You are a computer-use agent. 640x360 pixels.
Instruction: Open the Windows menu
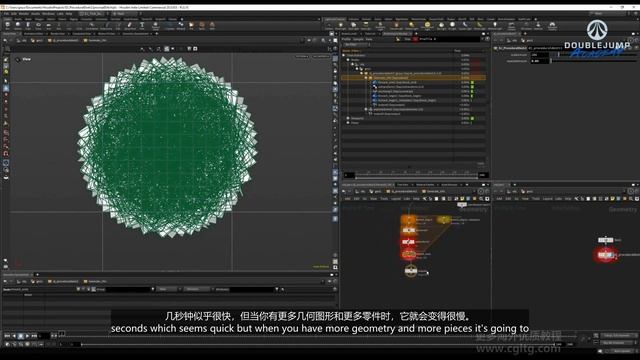tap(48, 13)
